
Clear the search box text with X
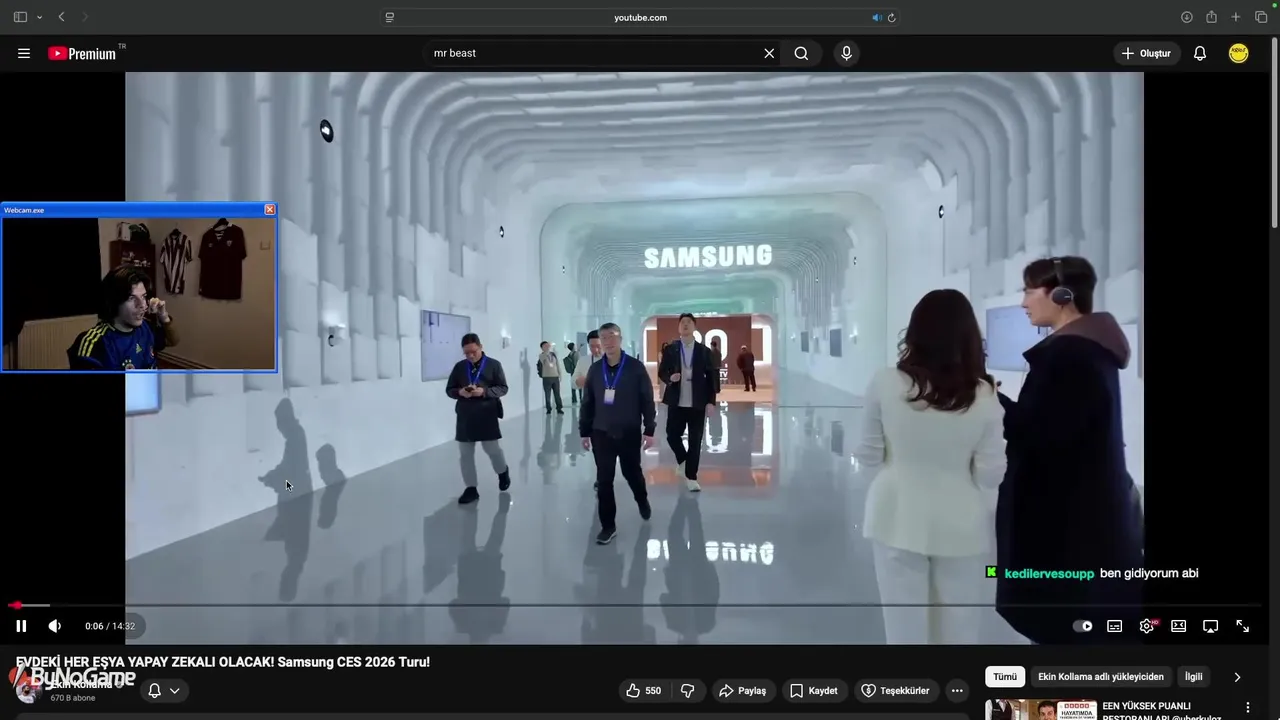[x=769, y=53]
